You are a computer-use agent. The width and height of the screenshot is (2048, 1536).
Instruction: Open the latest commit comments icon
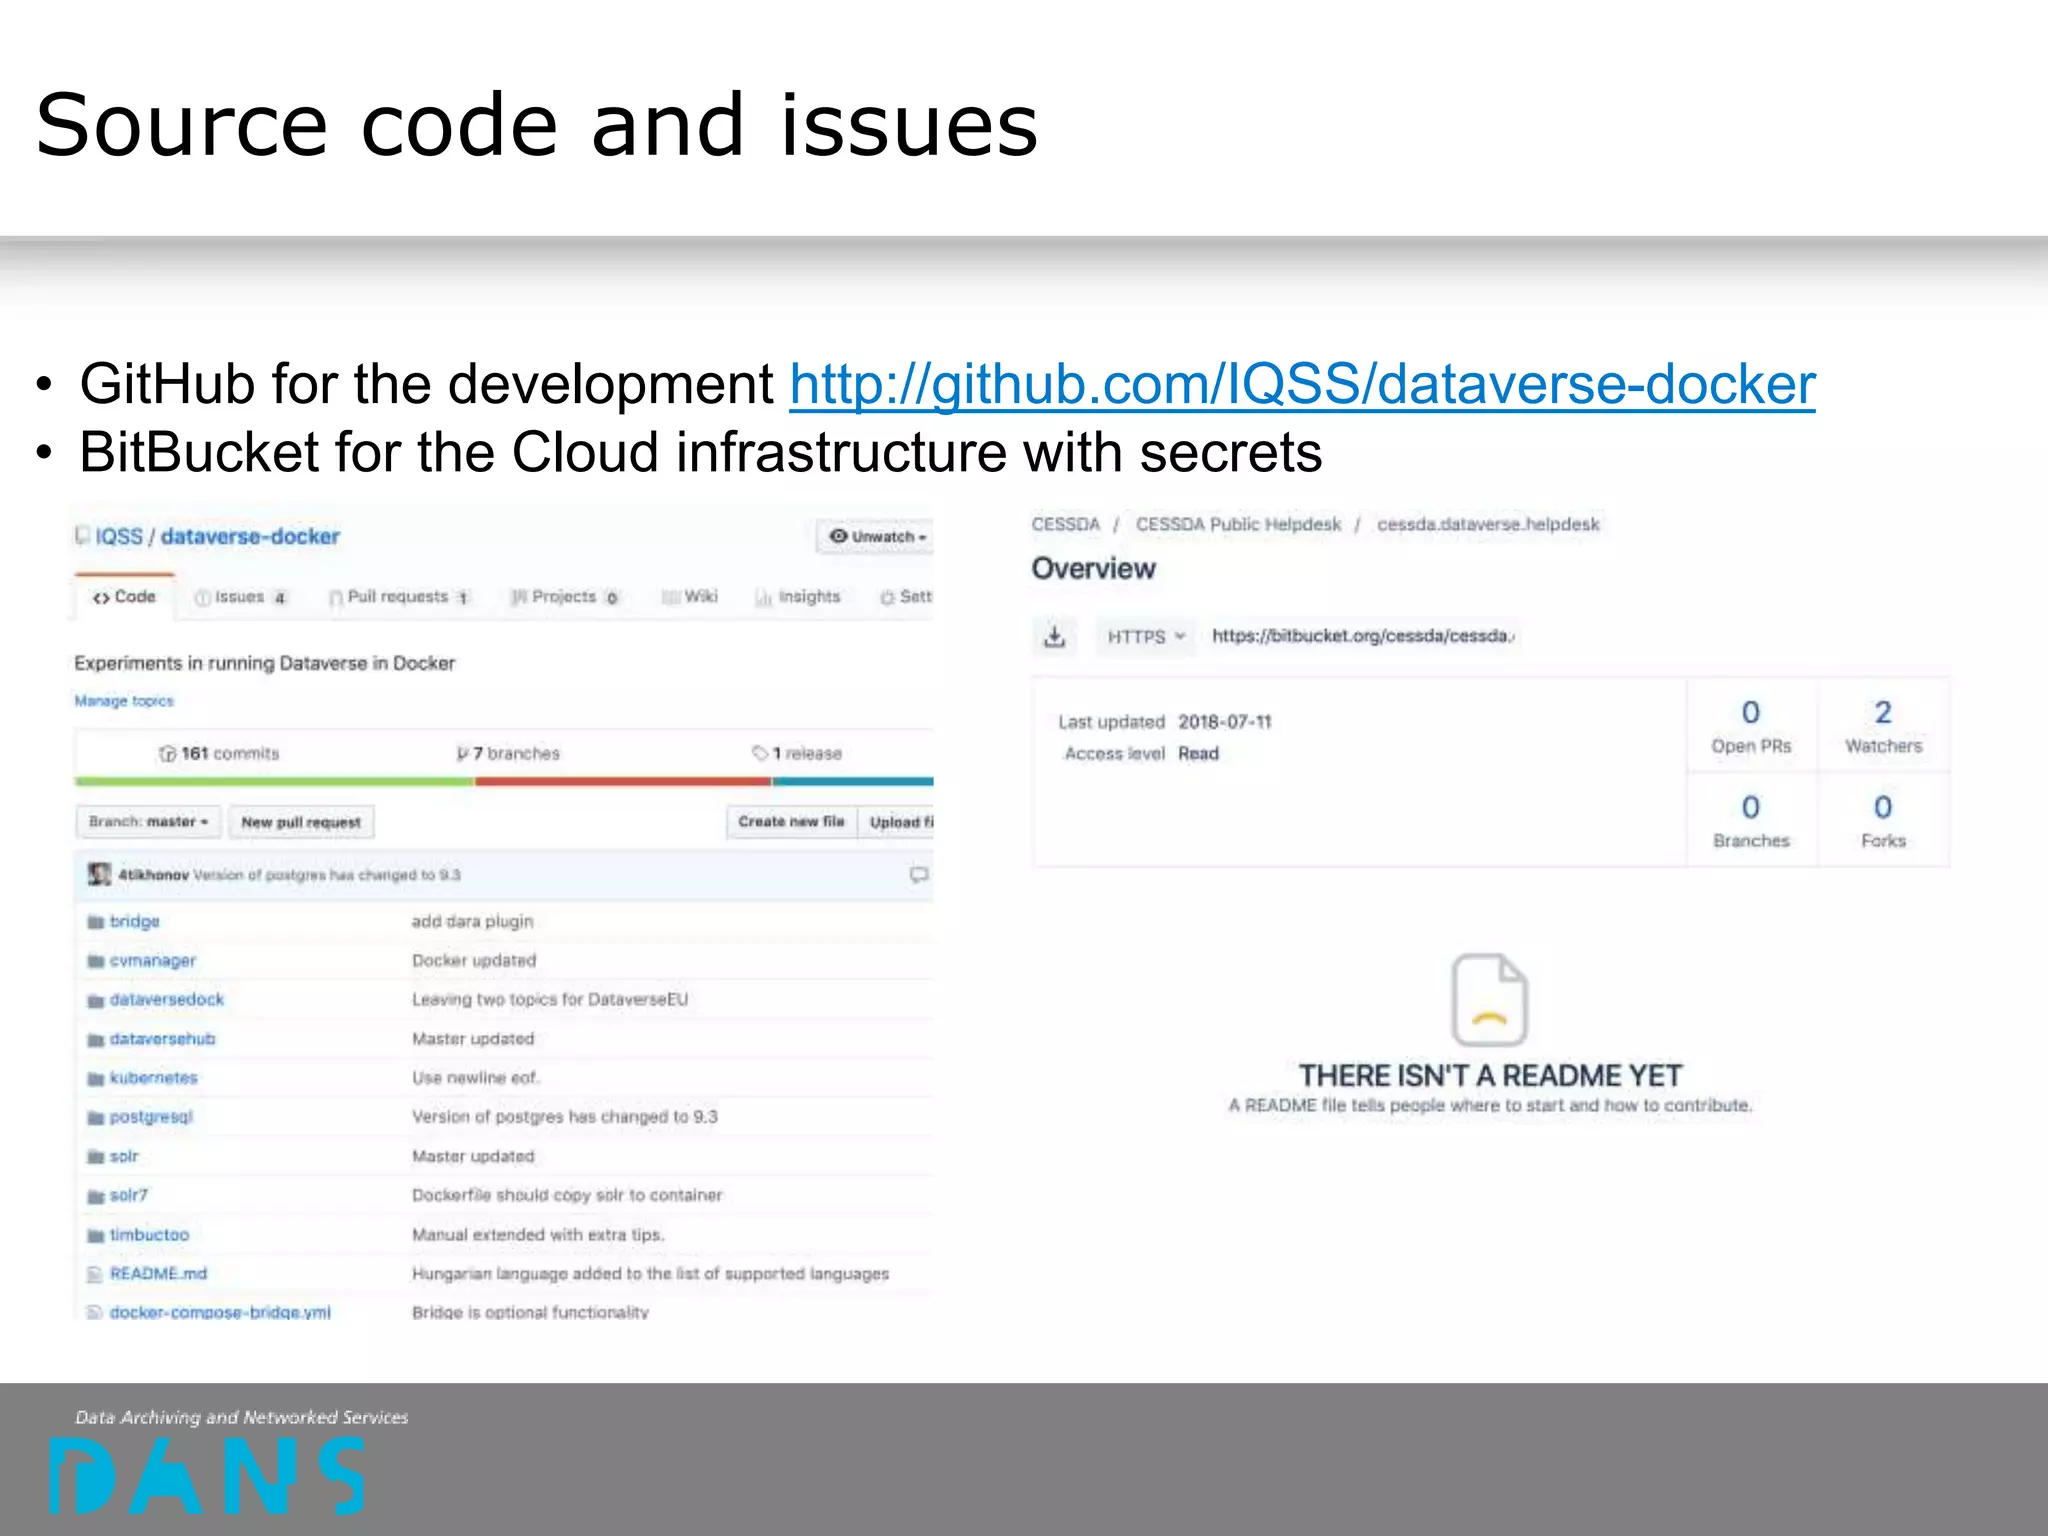coord(918,875)
